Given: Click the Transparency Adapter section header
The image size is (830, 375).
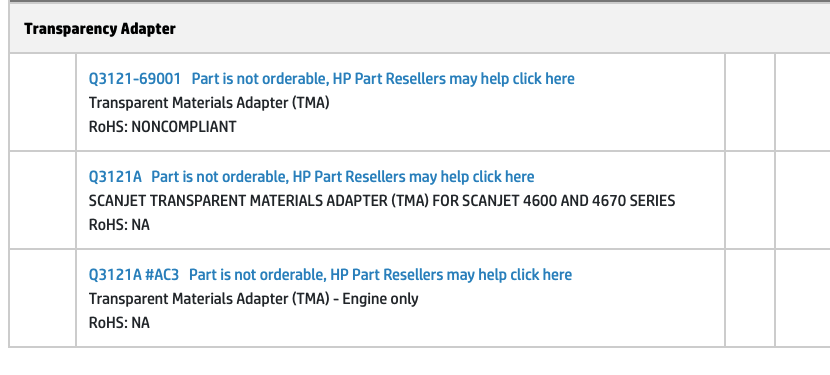Looking at the screenshot, I should point(100,29).
